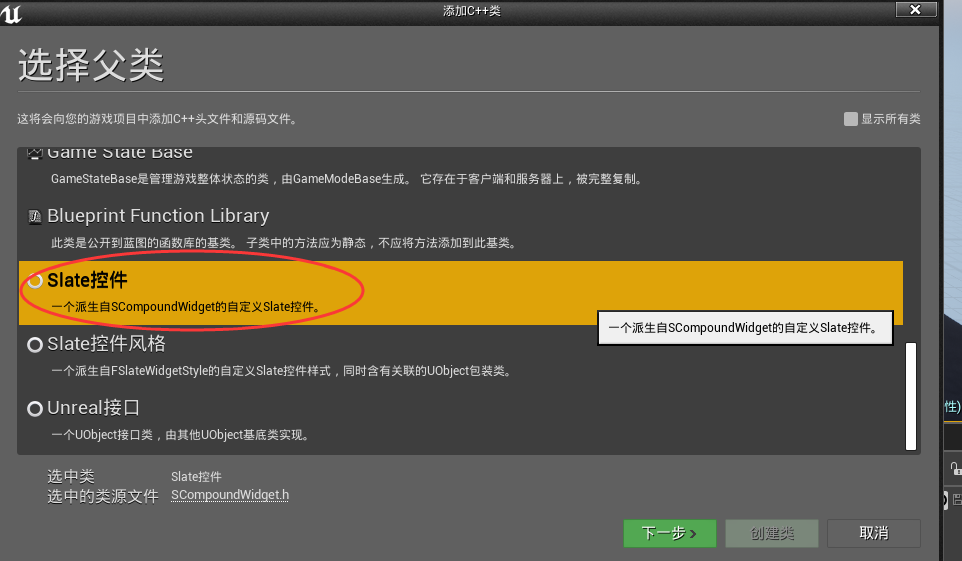Click the 选中类 value Slate控件 text
The image size is (962, 561).
click(x=196, y=477)
